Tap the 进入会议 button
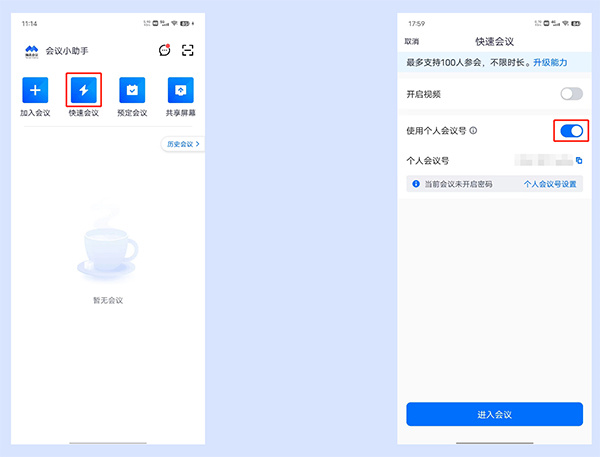This screenshot has width=600, height=457. (494, 414)
